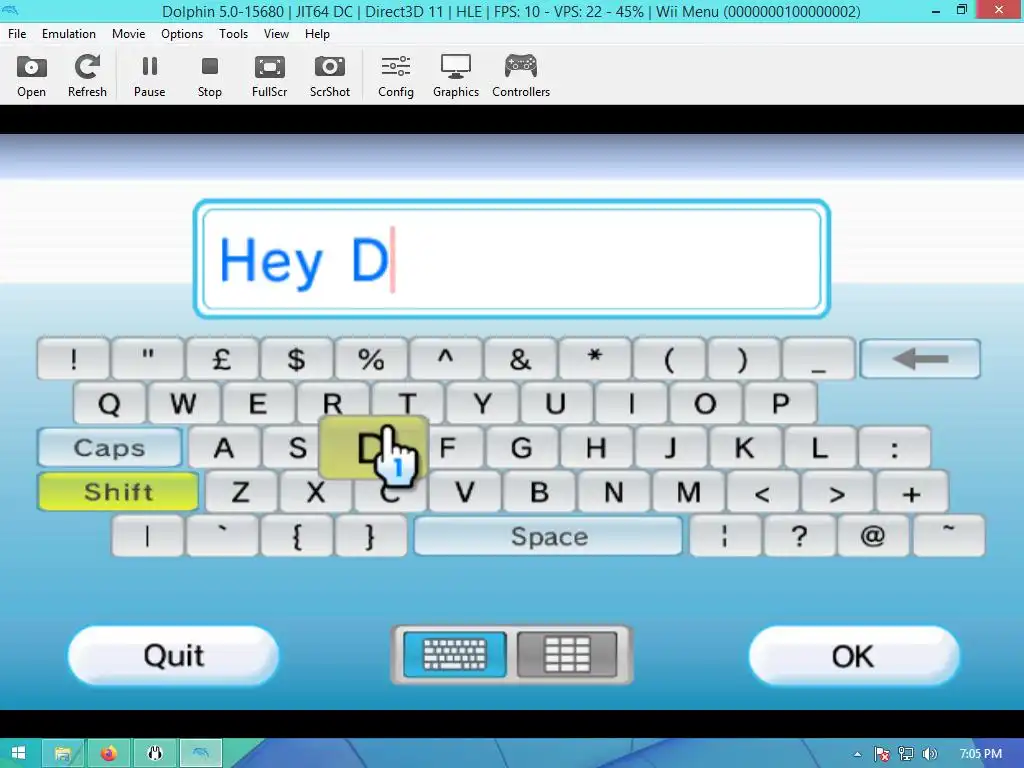Open the Help menu
1024x768 pixels.
[x=317, y=34]
